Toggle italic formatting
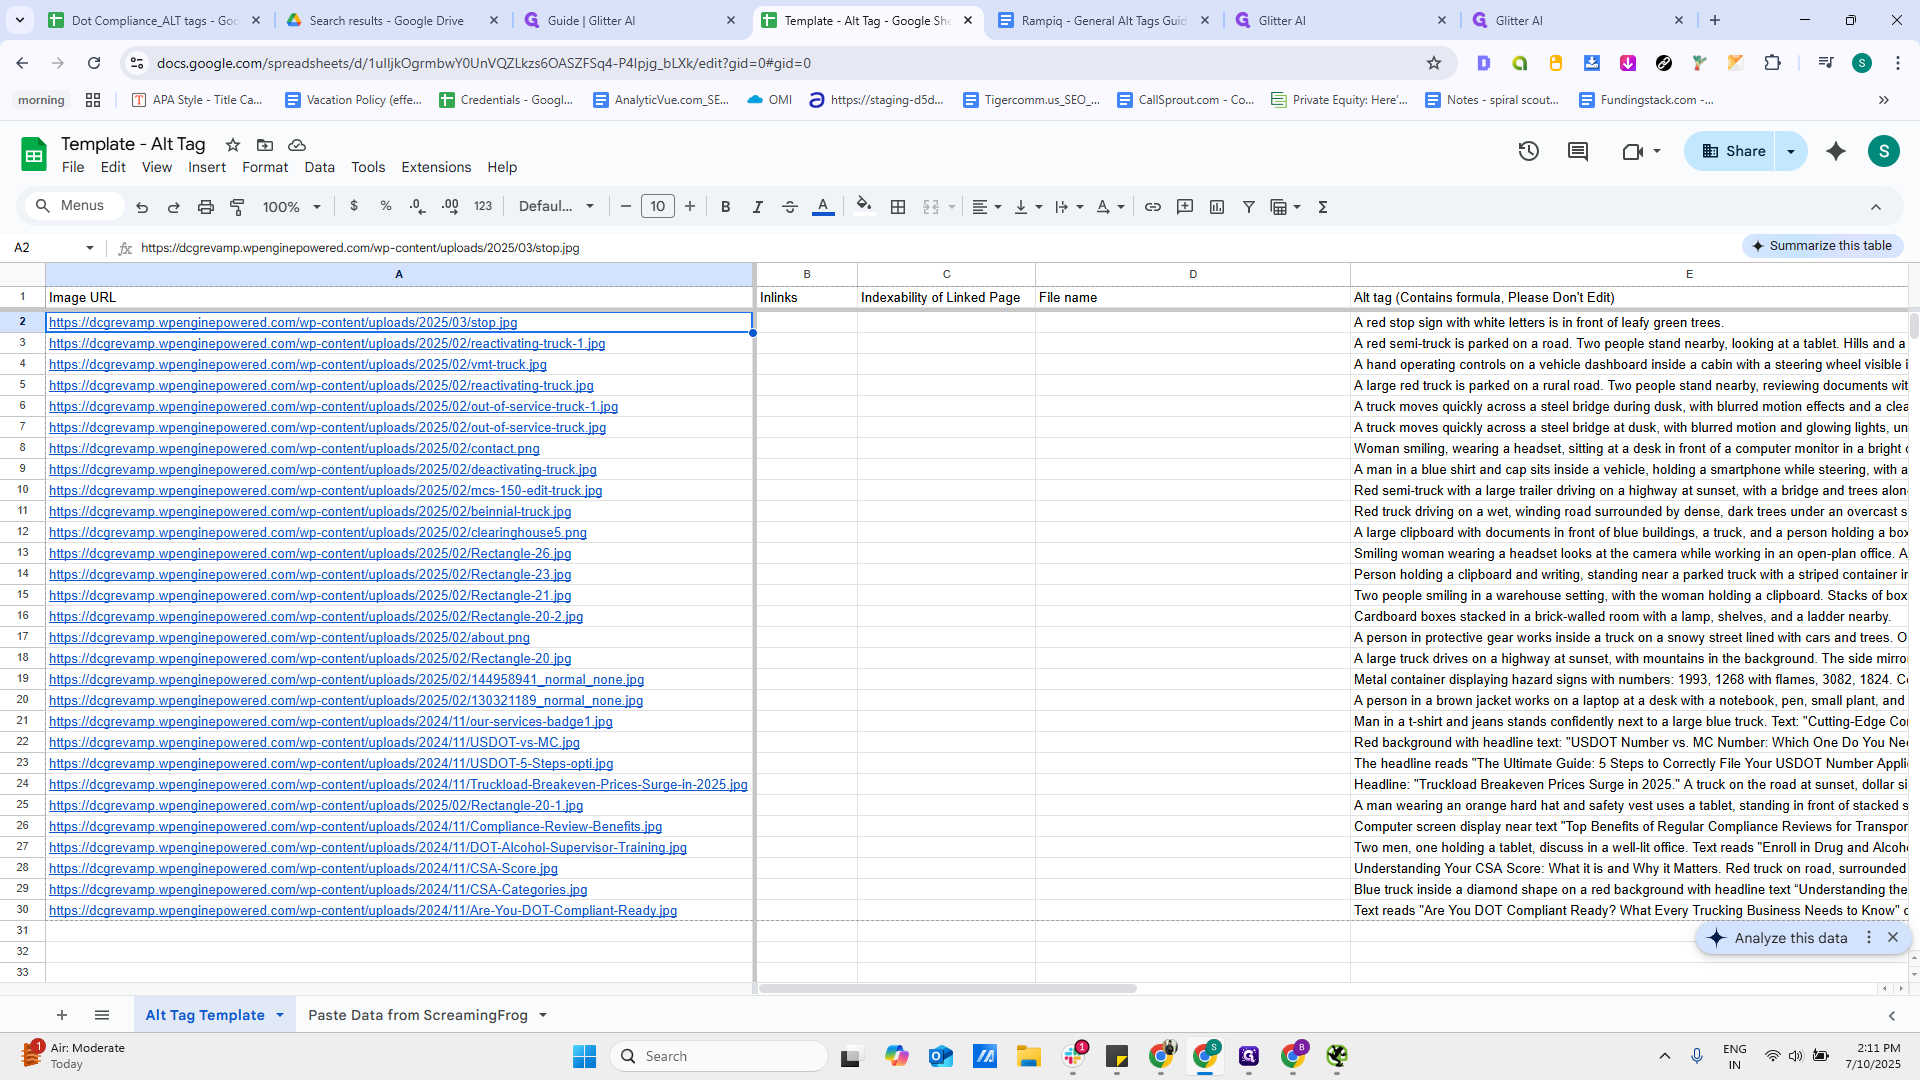The height and width of the screenshot is (1080, 1920). tap(758, 207)
